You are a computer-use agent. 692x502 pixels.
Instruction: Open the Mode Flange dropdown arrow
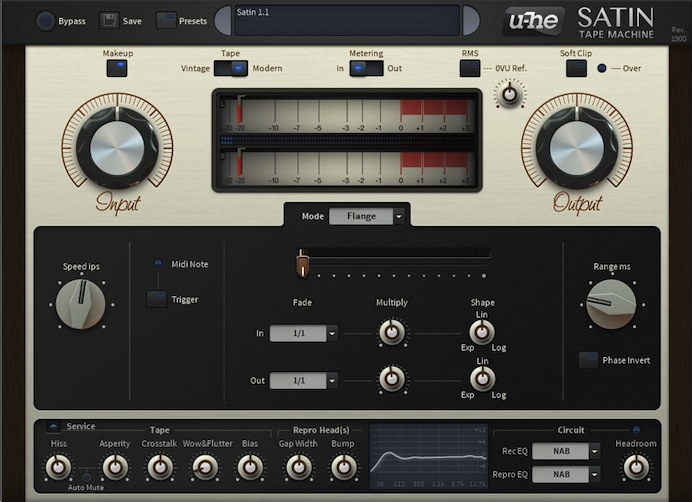(399, 216)
